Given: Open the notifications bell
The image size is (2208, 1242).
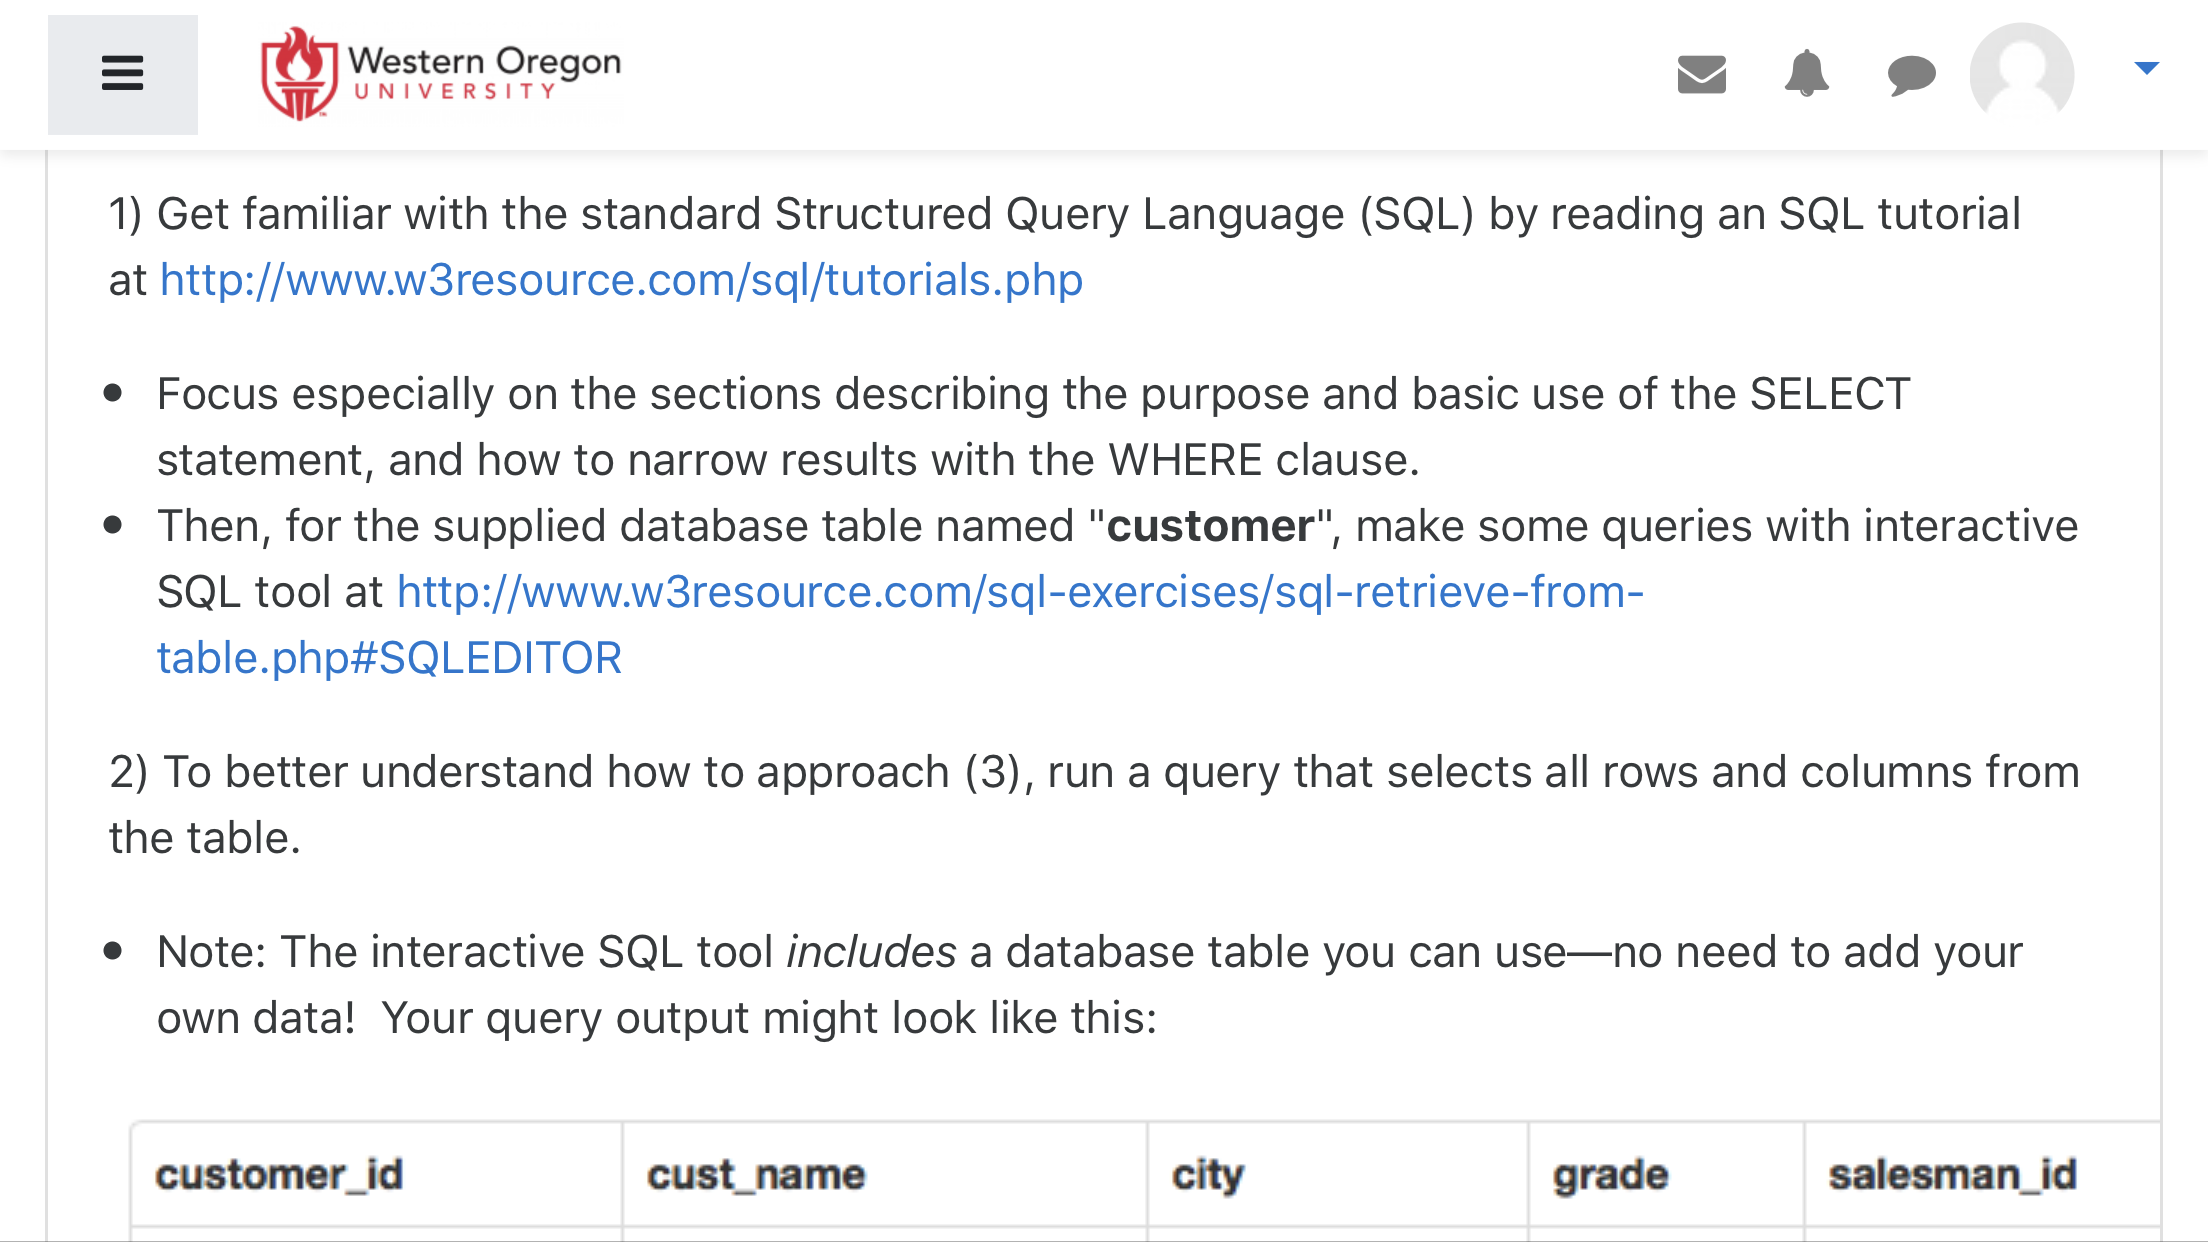Looking at the screenshot, I should point(1806,73).
